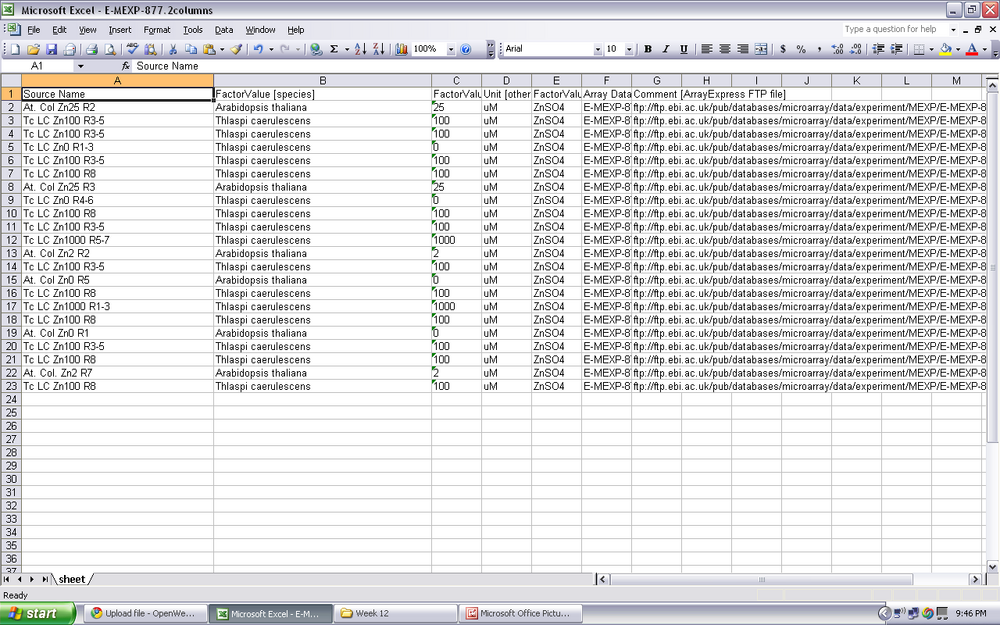Expand the Arial font name dropdown
This screenshot has width=1000, height=625.
598,49
